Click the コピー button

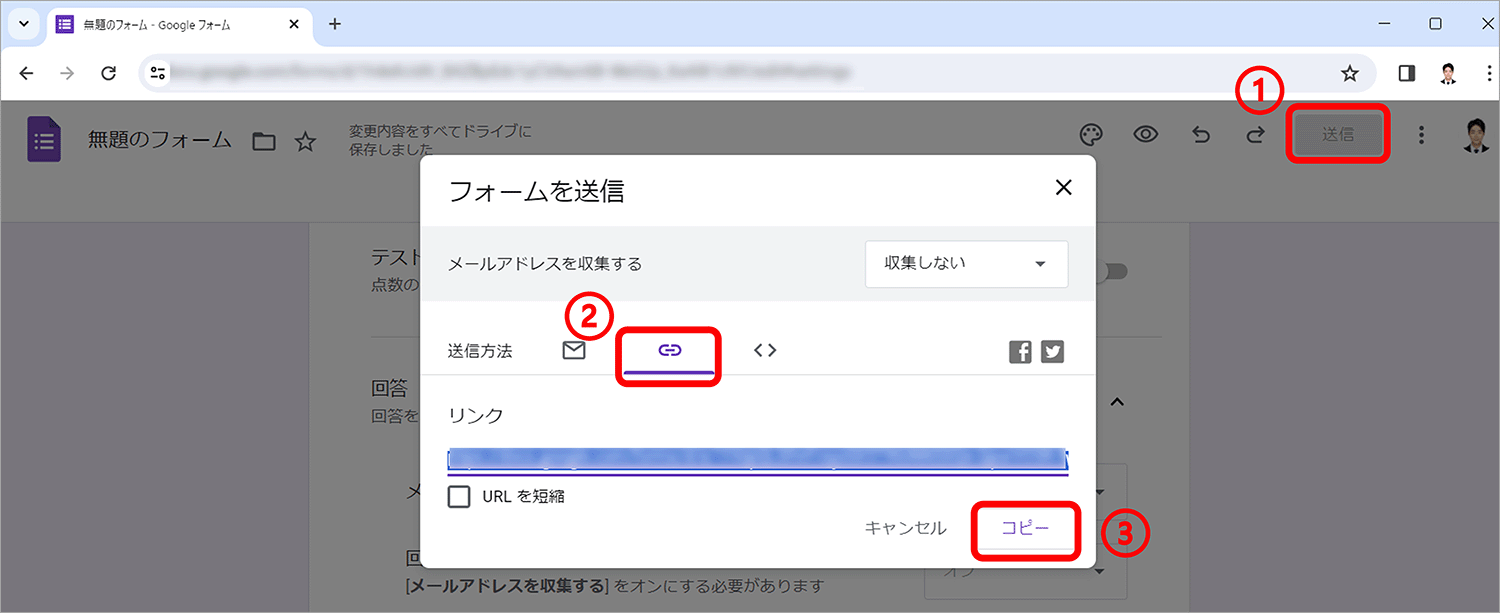tap(1026, 529)
